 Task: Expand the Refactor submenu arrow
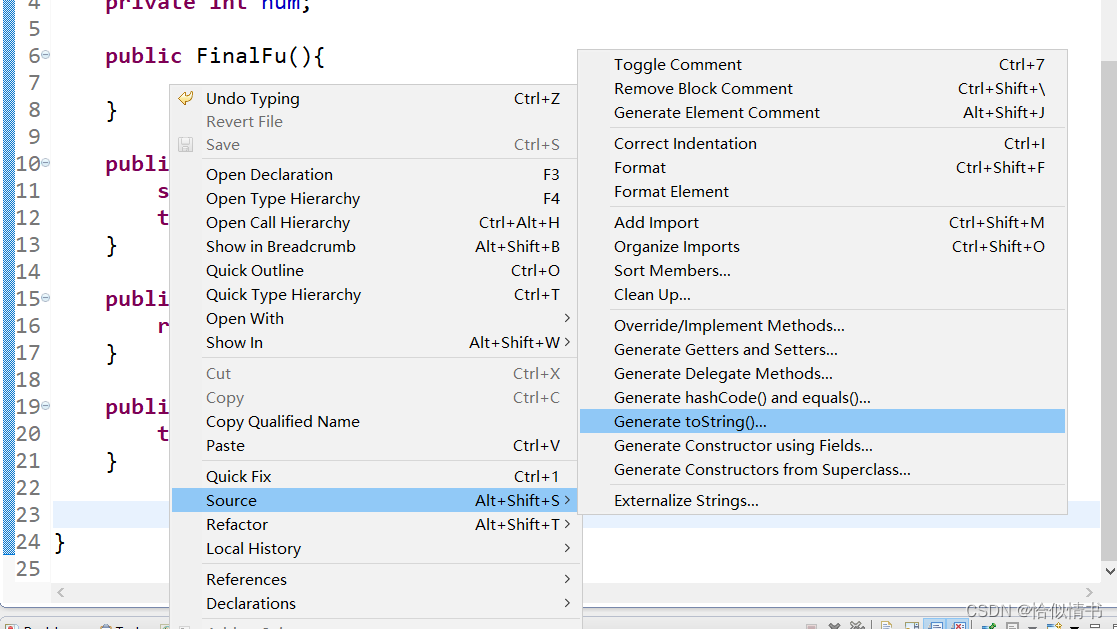point(567,524)
